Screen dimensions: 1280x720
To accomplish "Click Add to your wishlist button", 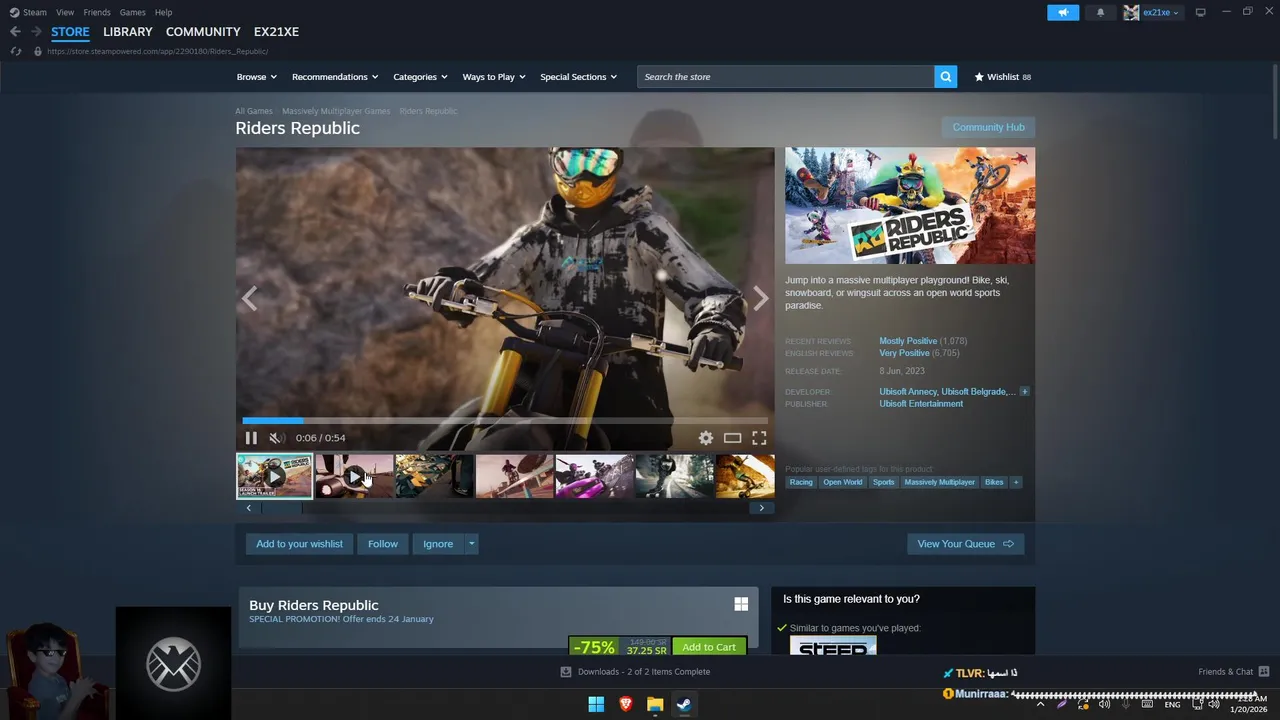I will tap(299, 544).
